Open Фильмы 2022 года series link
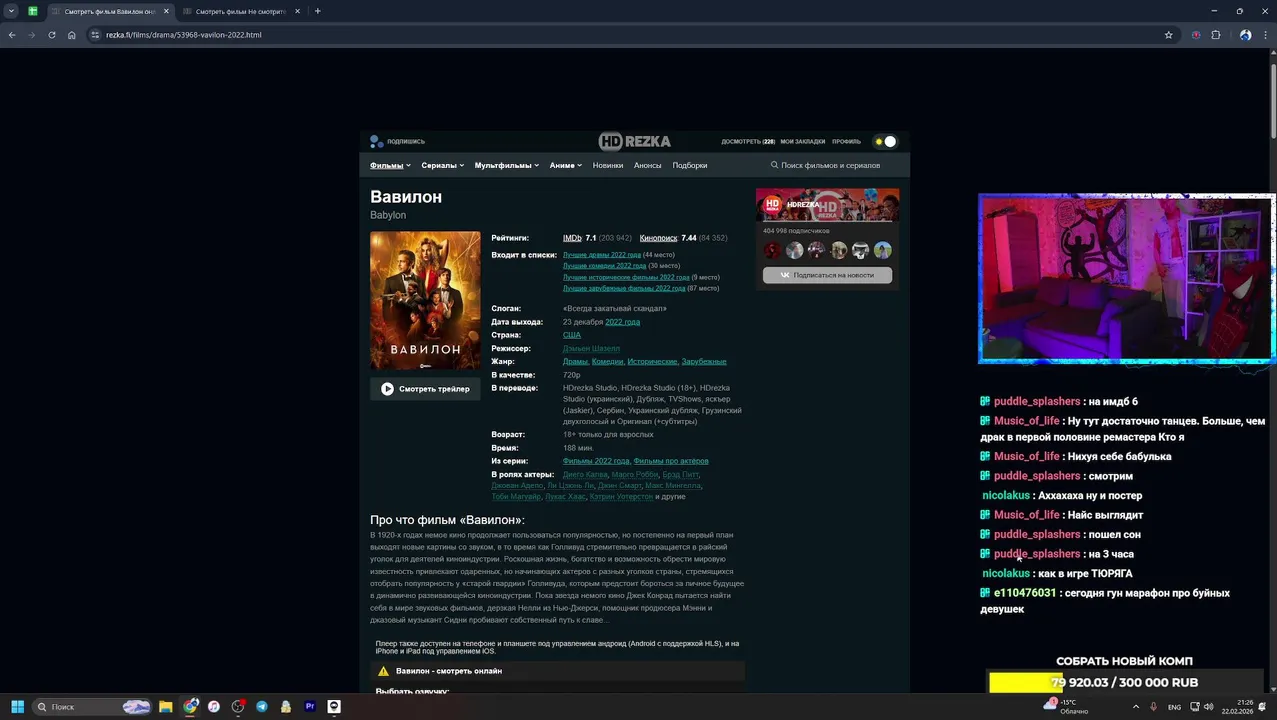 (x=596, y=461)
